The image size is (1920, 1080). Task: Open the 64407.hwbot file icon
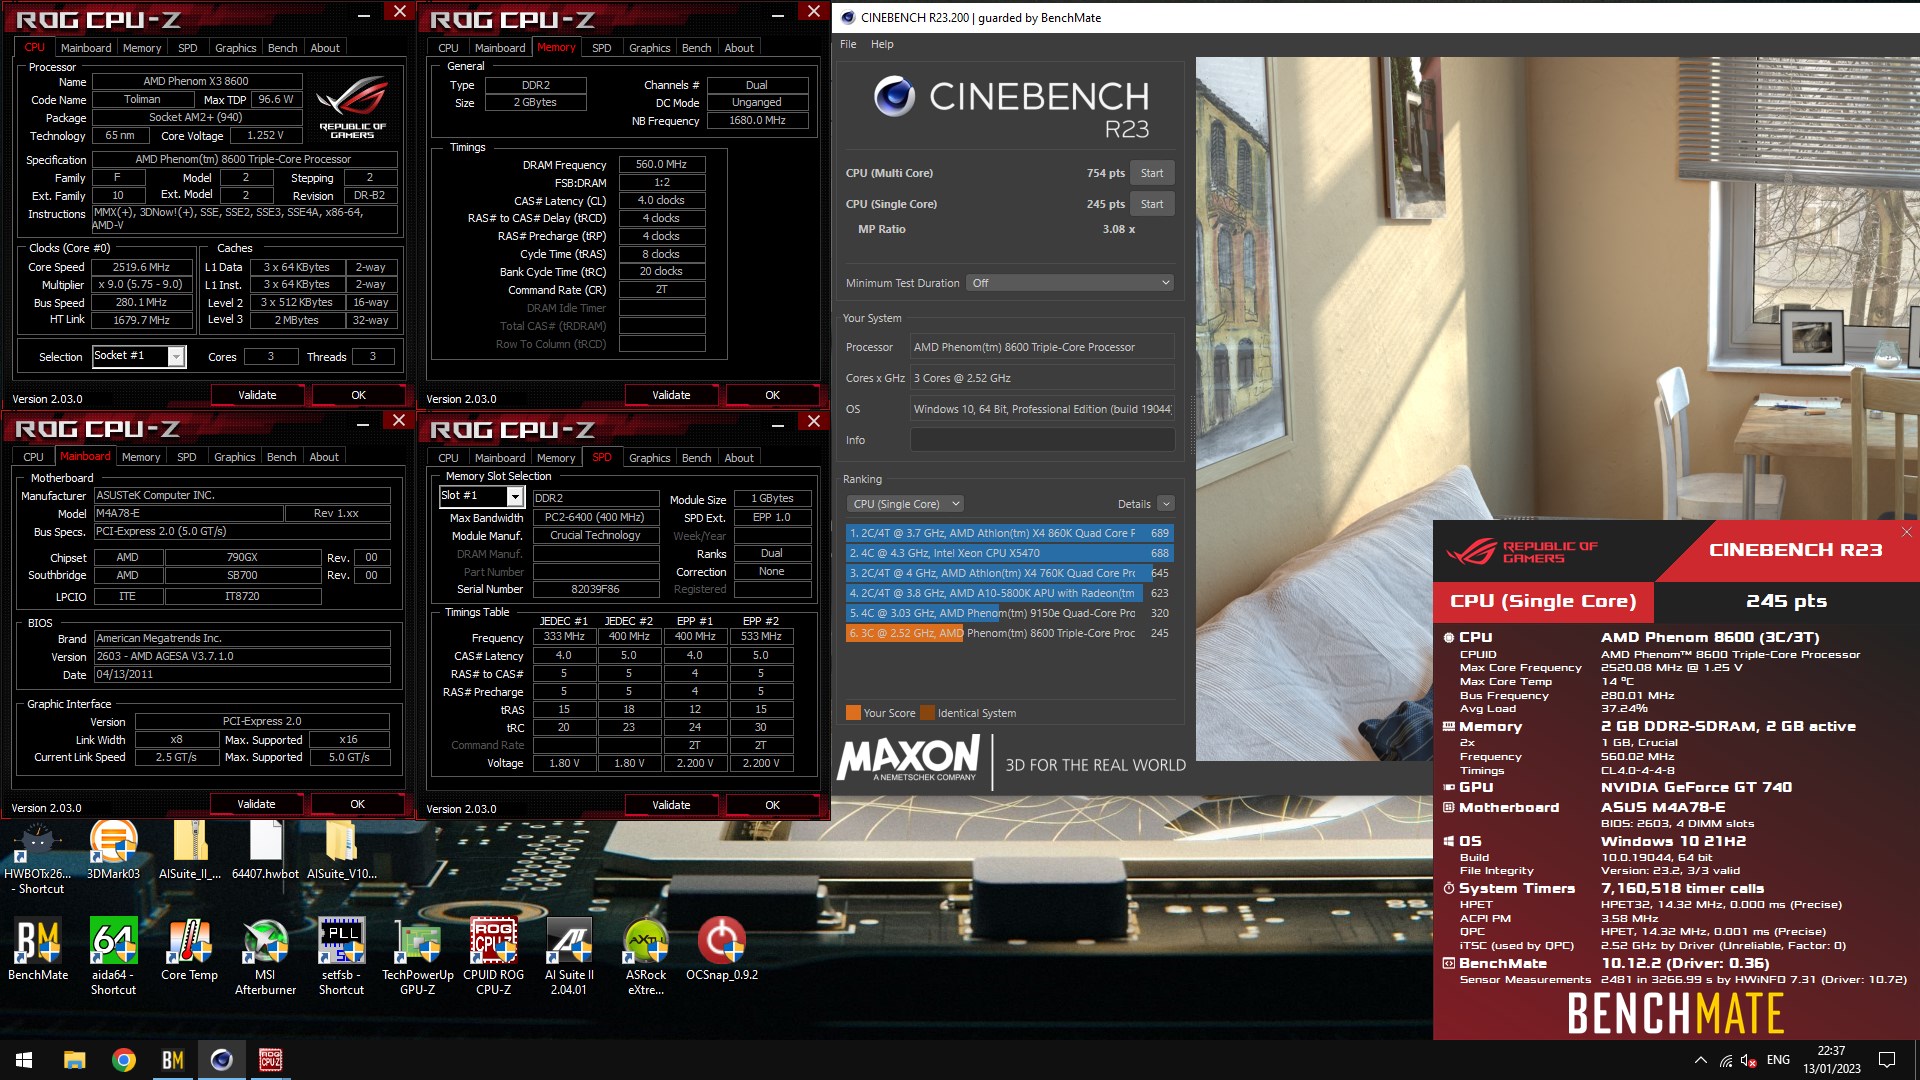tap(265, 850)
